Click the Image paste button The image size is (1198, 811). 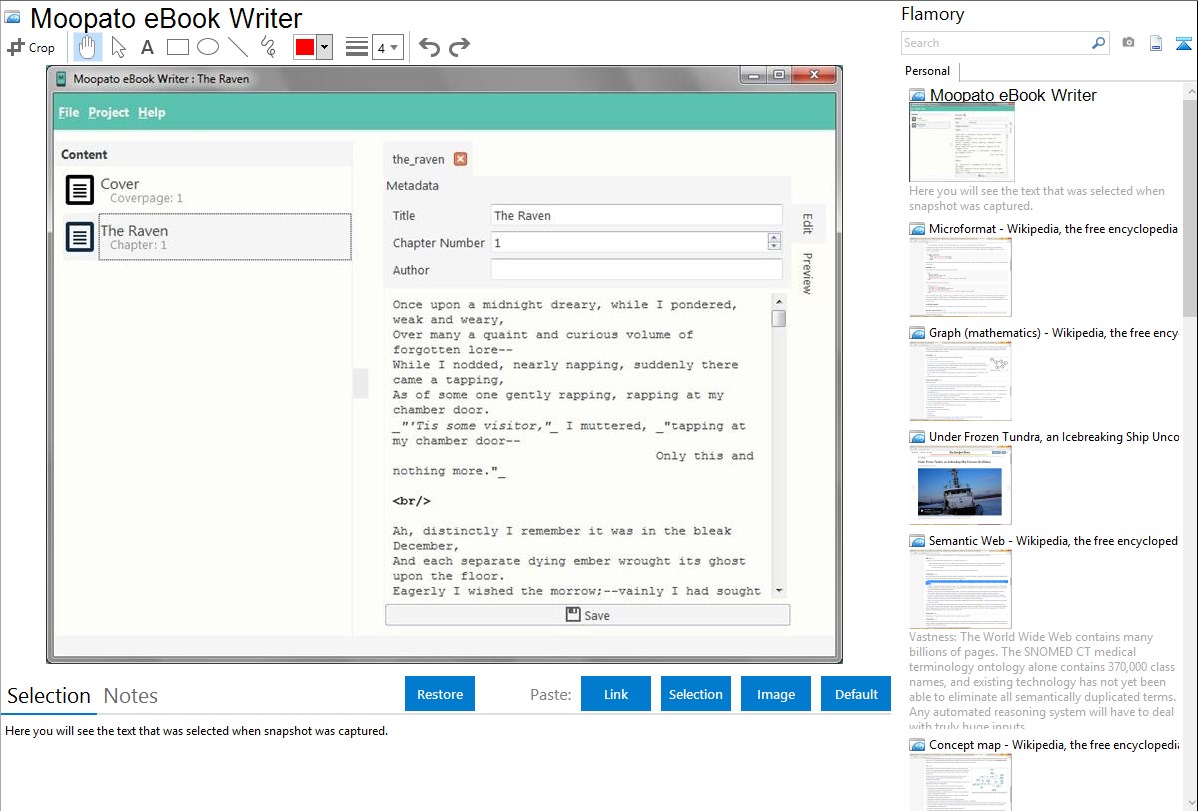pyautogui.click(x=776, y=694)
